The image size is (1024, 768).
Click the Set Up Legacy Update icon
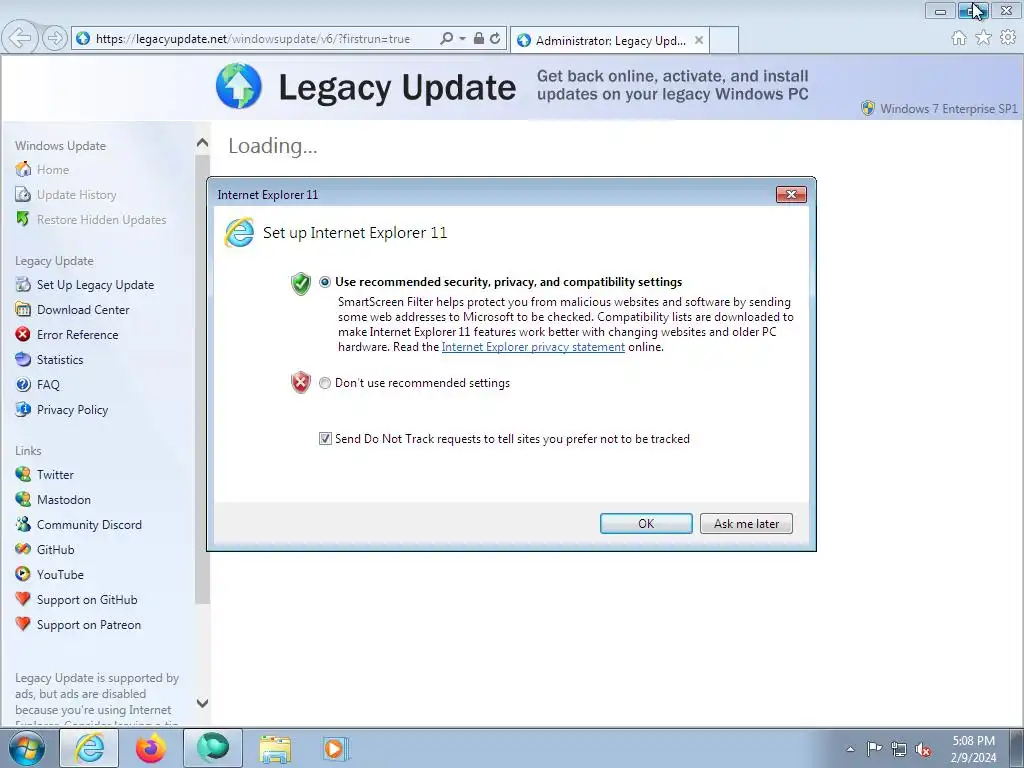point(23,285)
